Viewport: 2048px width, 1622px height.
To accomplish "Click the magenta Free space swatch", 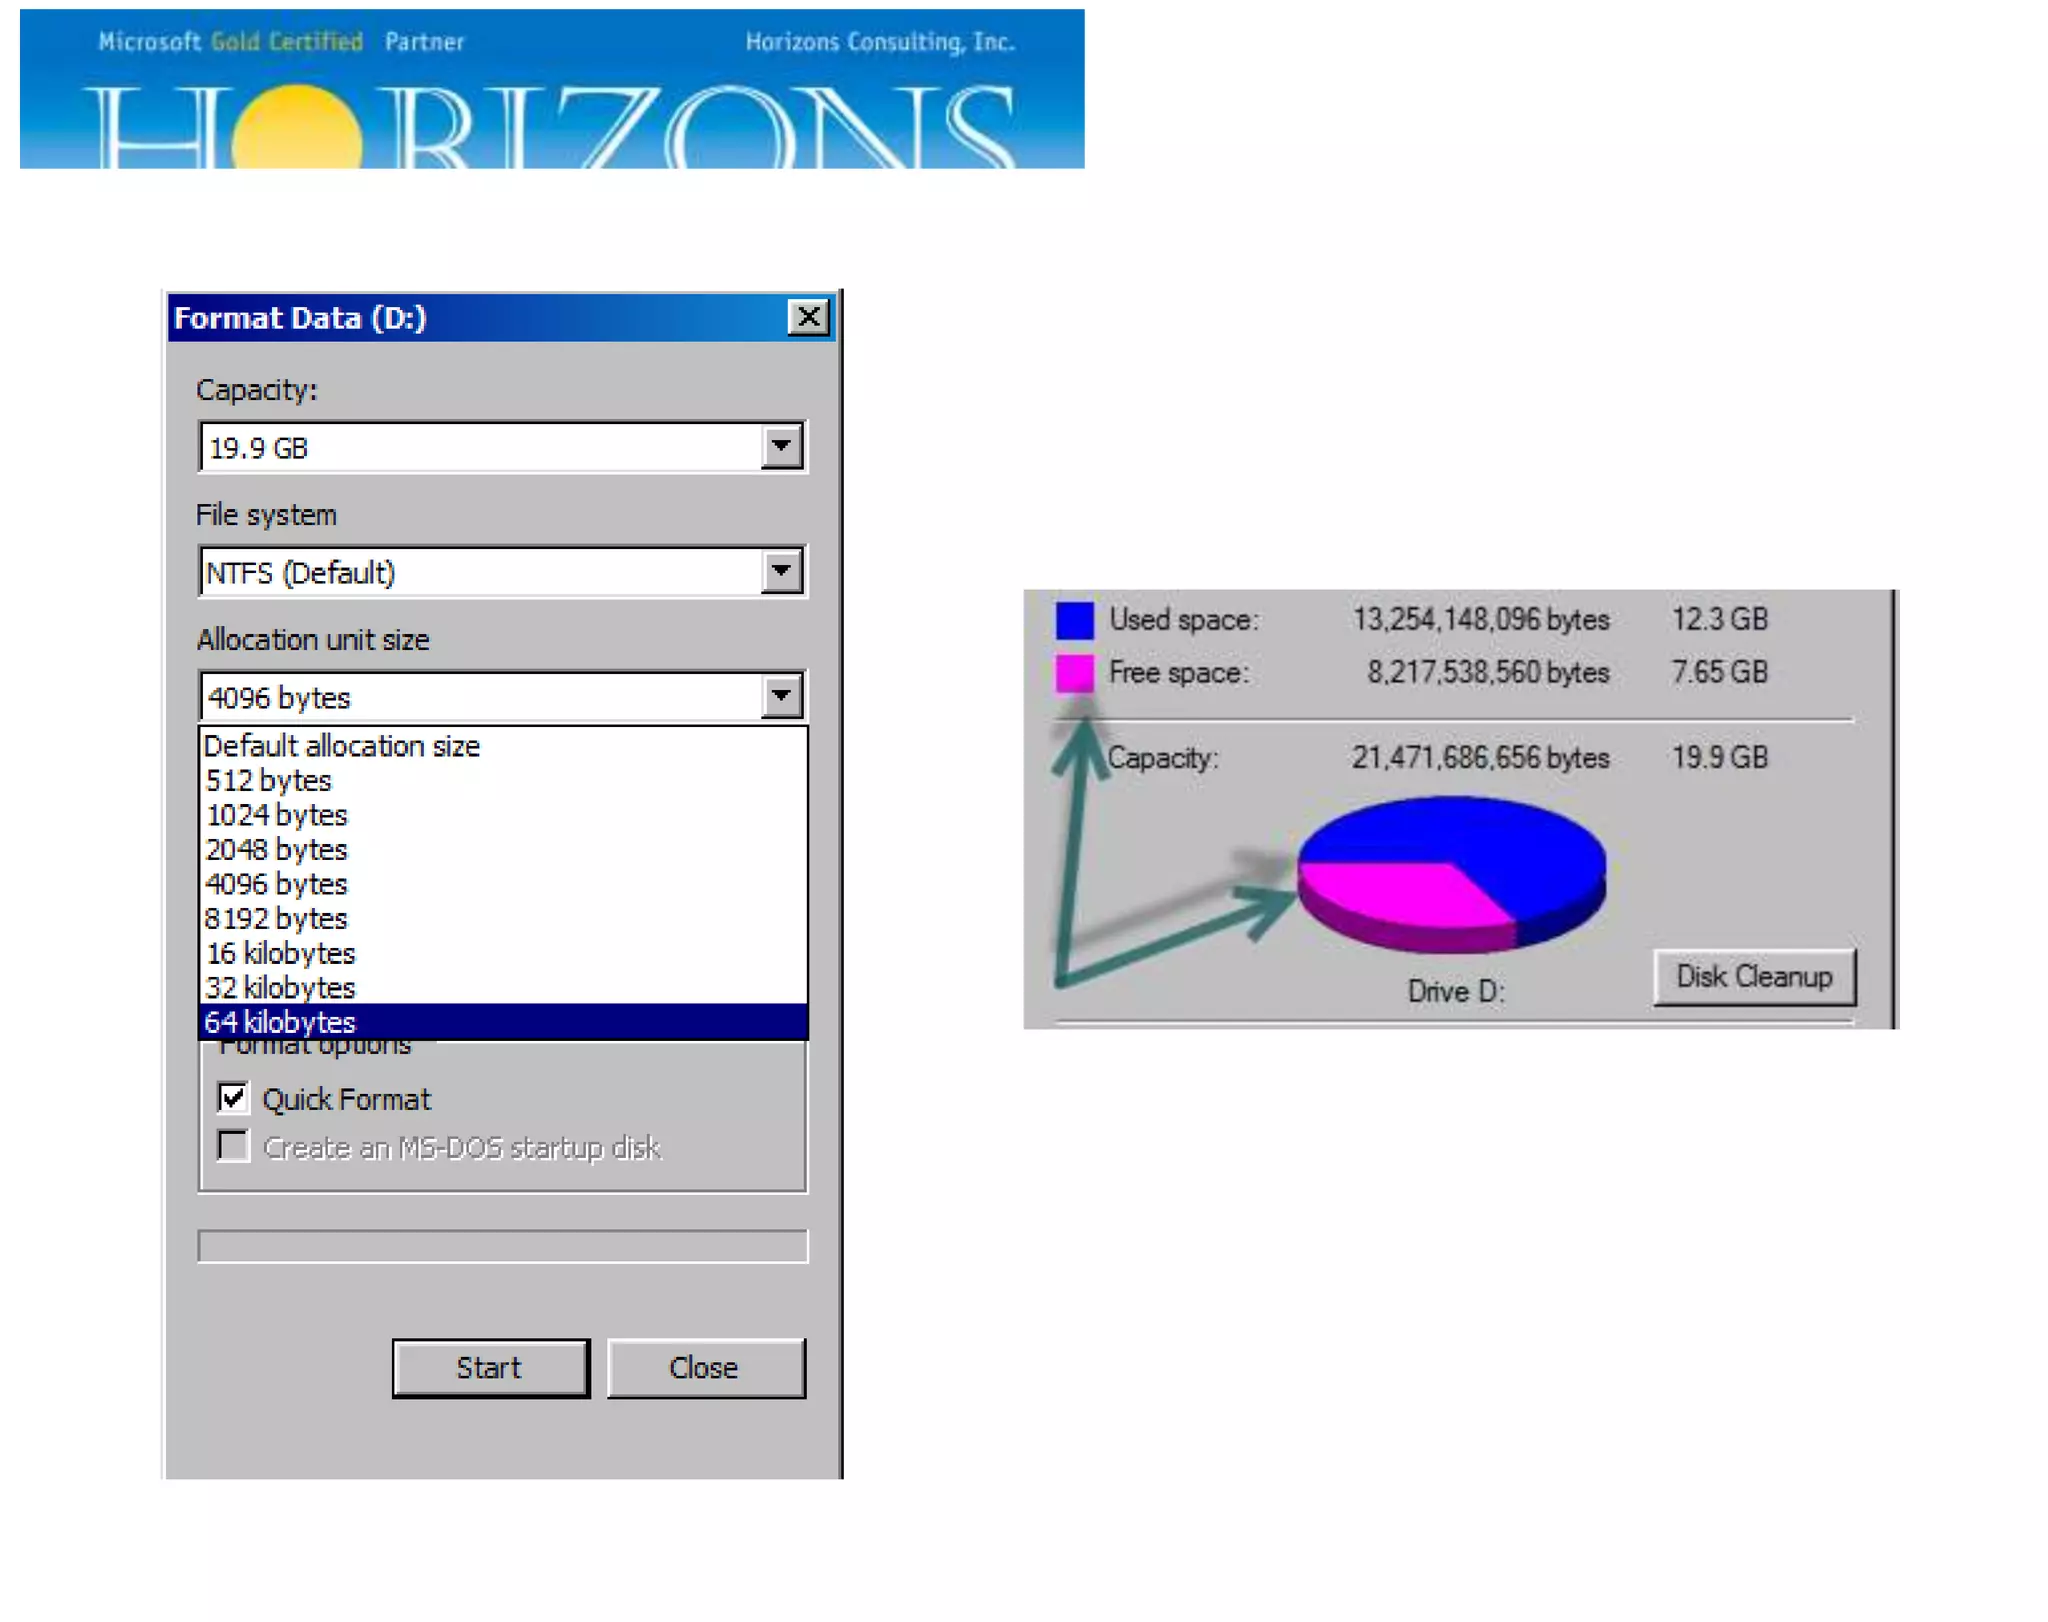I will tap(1074, 673).
